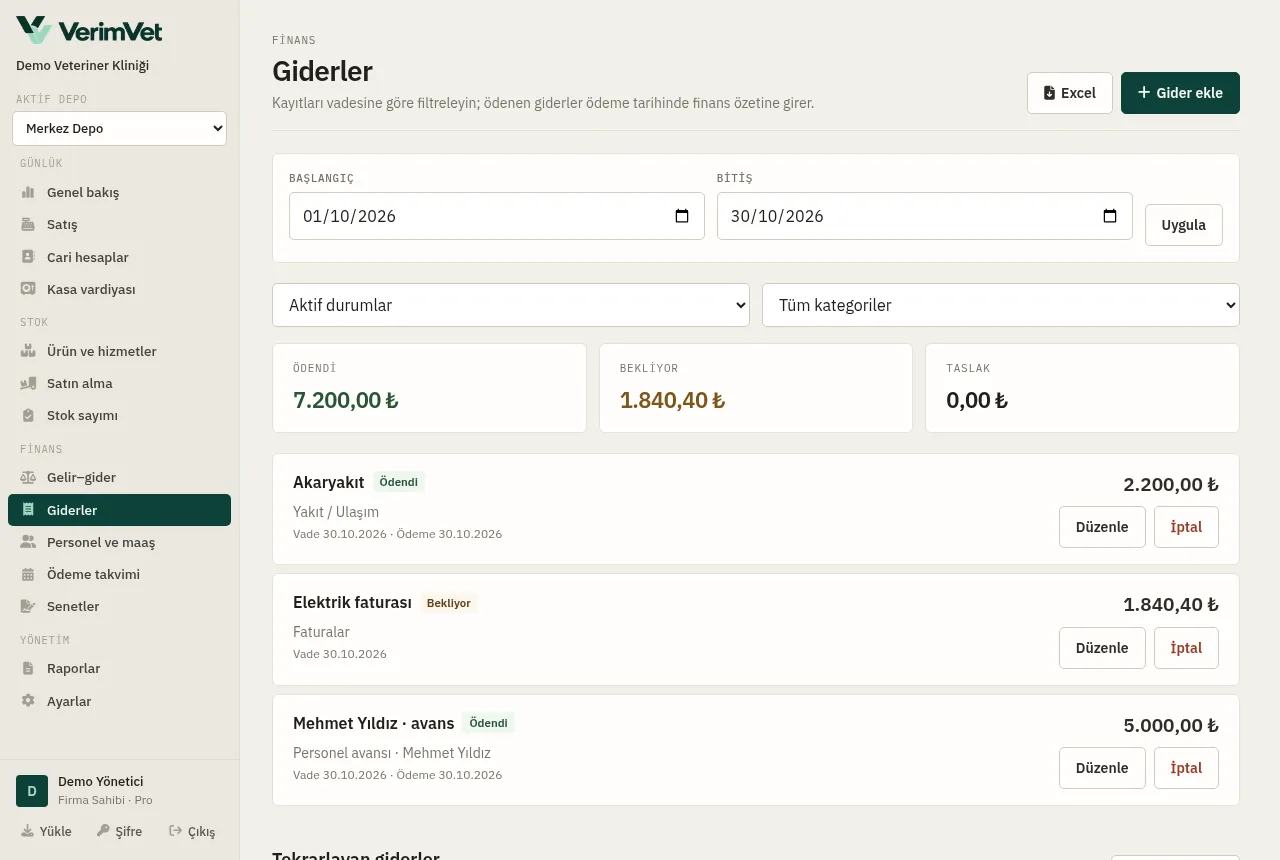Apply date range with Uygula button
Viewport: 1280px width, 860px height.
coord(1184,225)
